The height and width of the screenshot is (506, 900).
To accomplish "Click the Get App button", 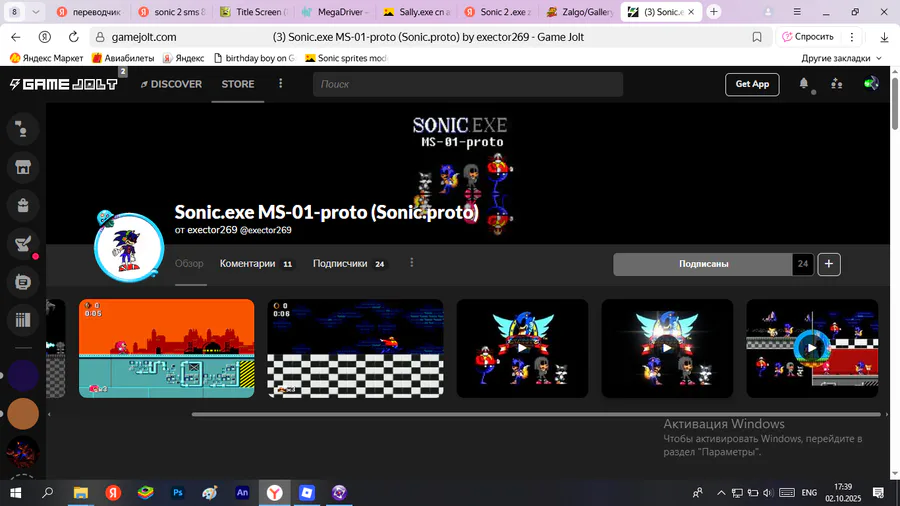I will (752, 84).
